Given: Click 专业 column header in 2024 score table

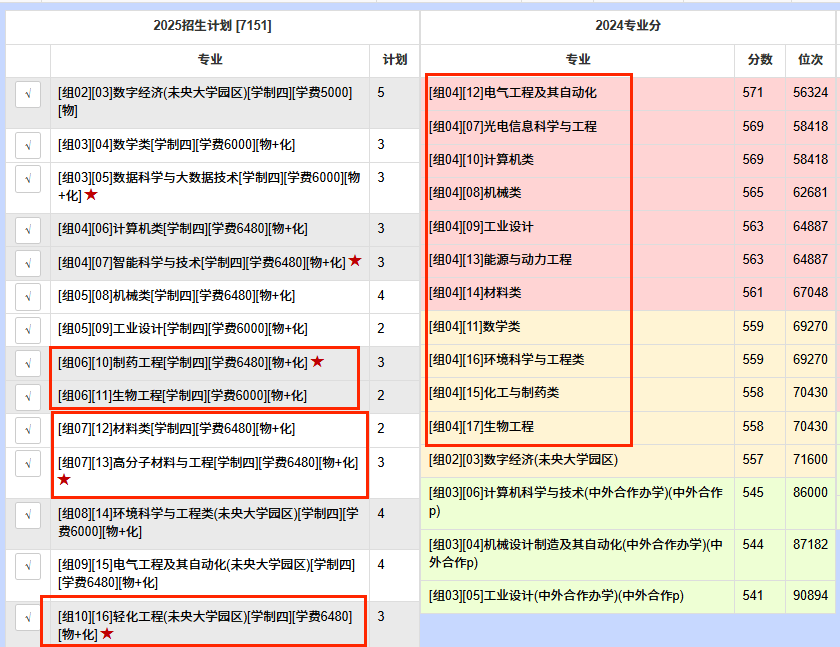Looking at the screenshot, I should pos(578,59).
